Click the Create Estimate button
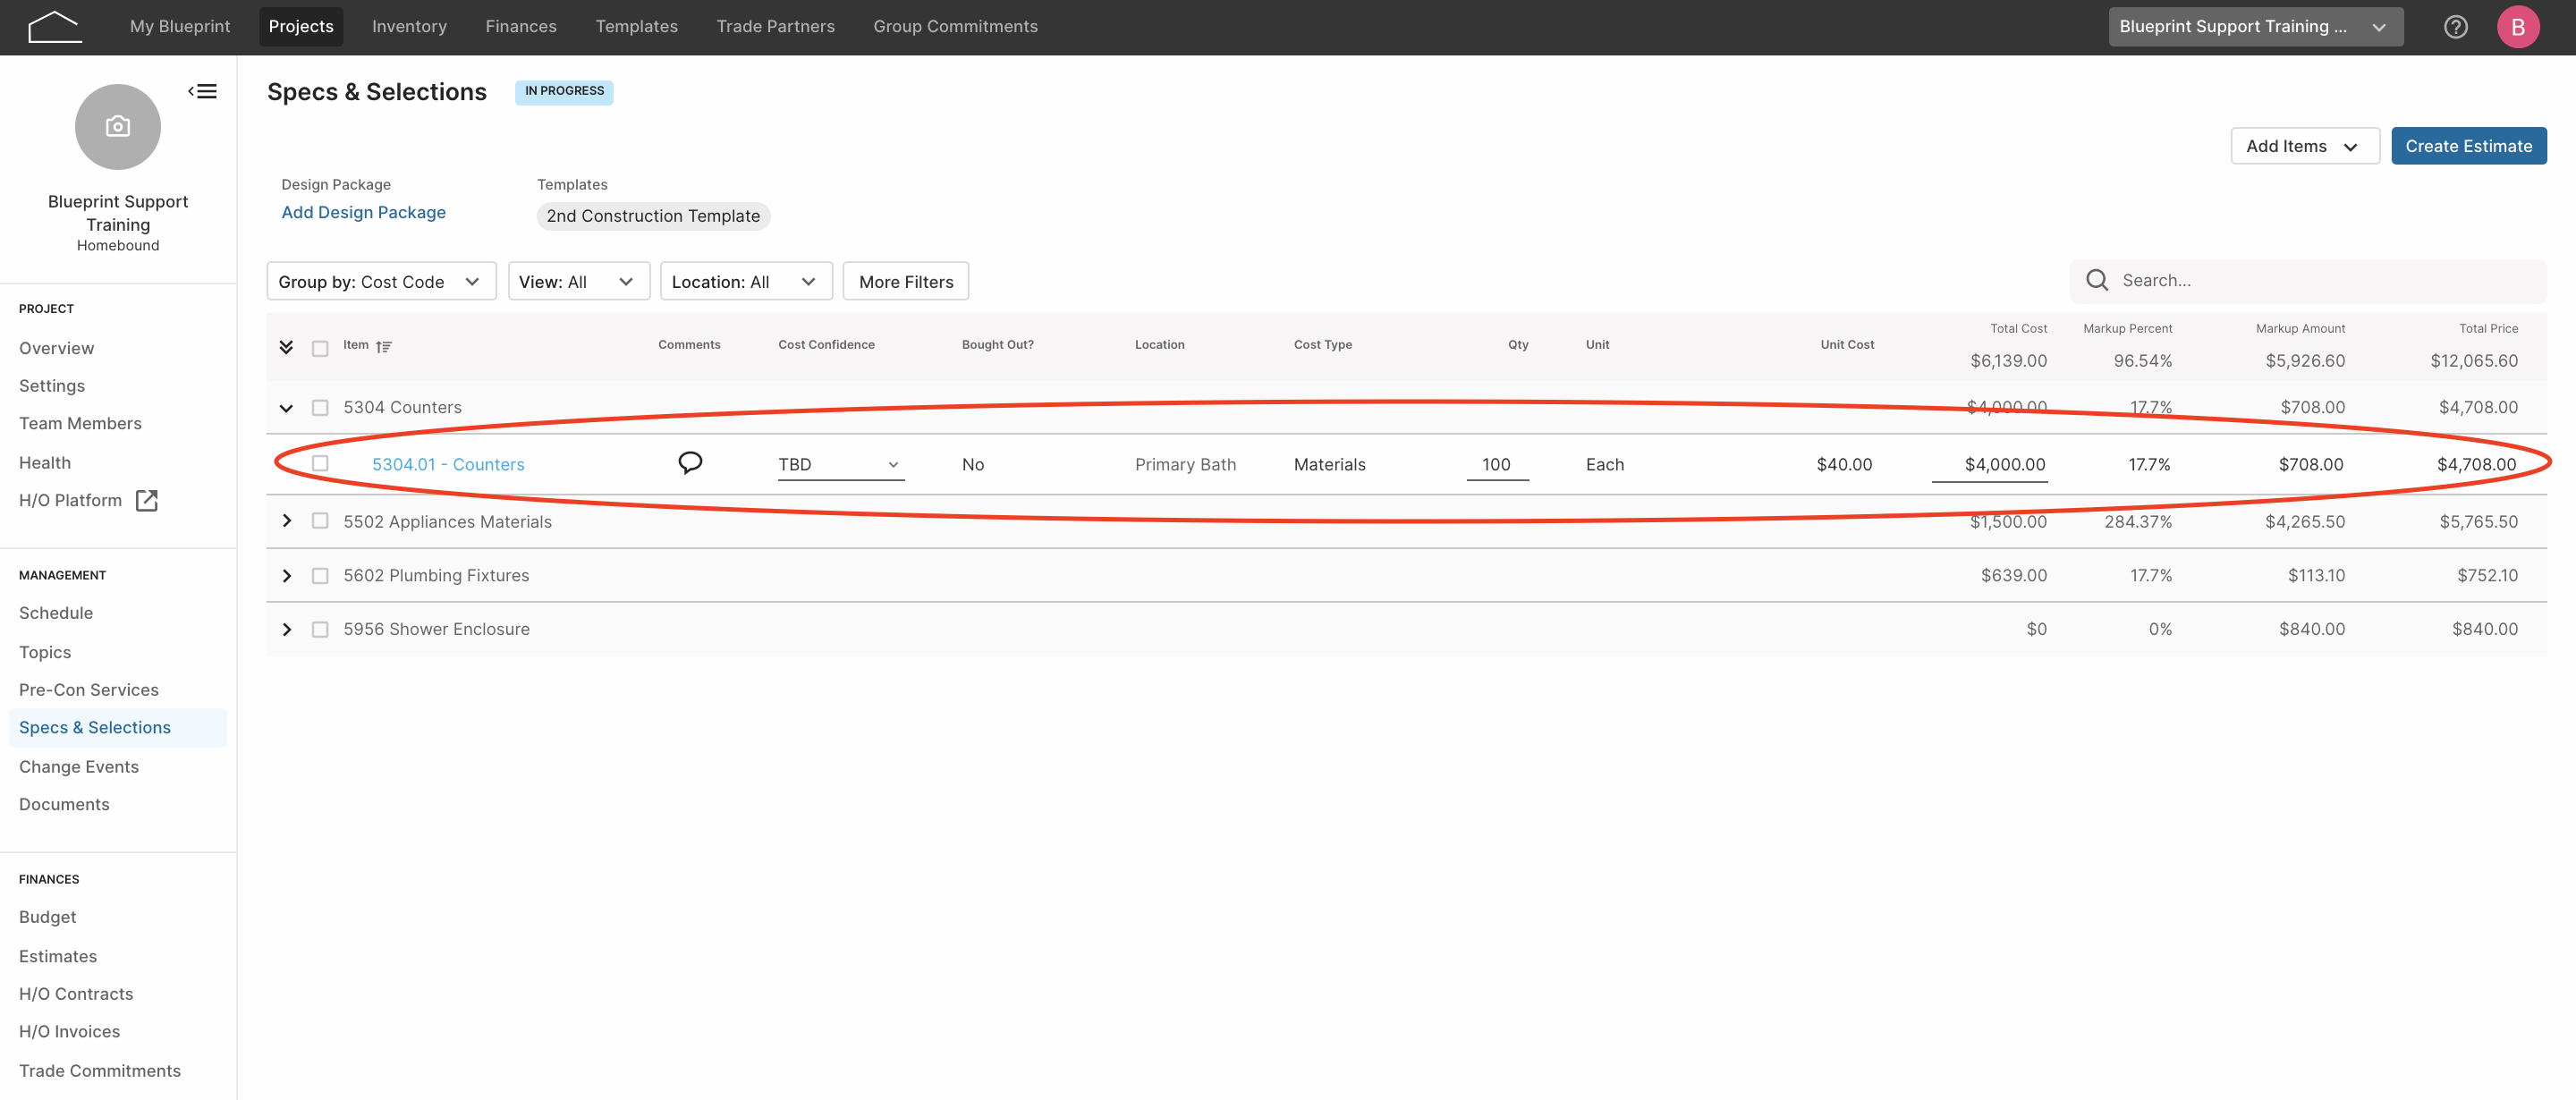 point(2468,146)
